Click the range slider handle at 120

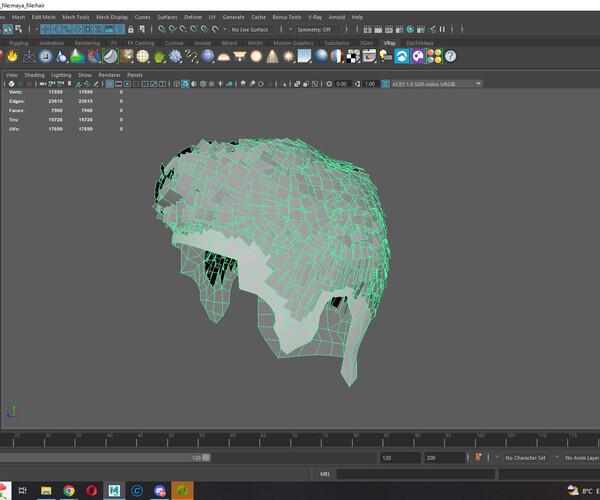[x=206, y=458]
